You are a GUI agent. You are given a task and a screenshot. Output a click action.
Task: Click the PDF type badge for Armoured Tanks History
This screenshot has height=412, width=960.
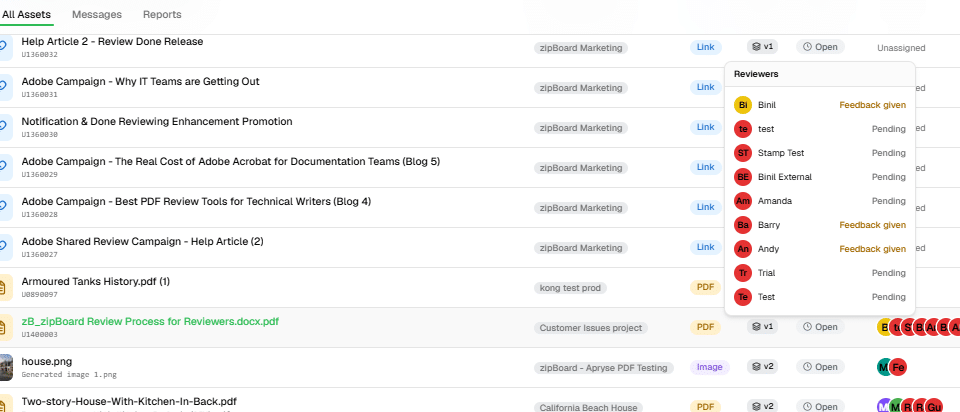[705, 287]
